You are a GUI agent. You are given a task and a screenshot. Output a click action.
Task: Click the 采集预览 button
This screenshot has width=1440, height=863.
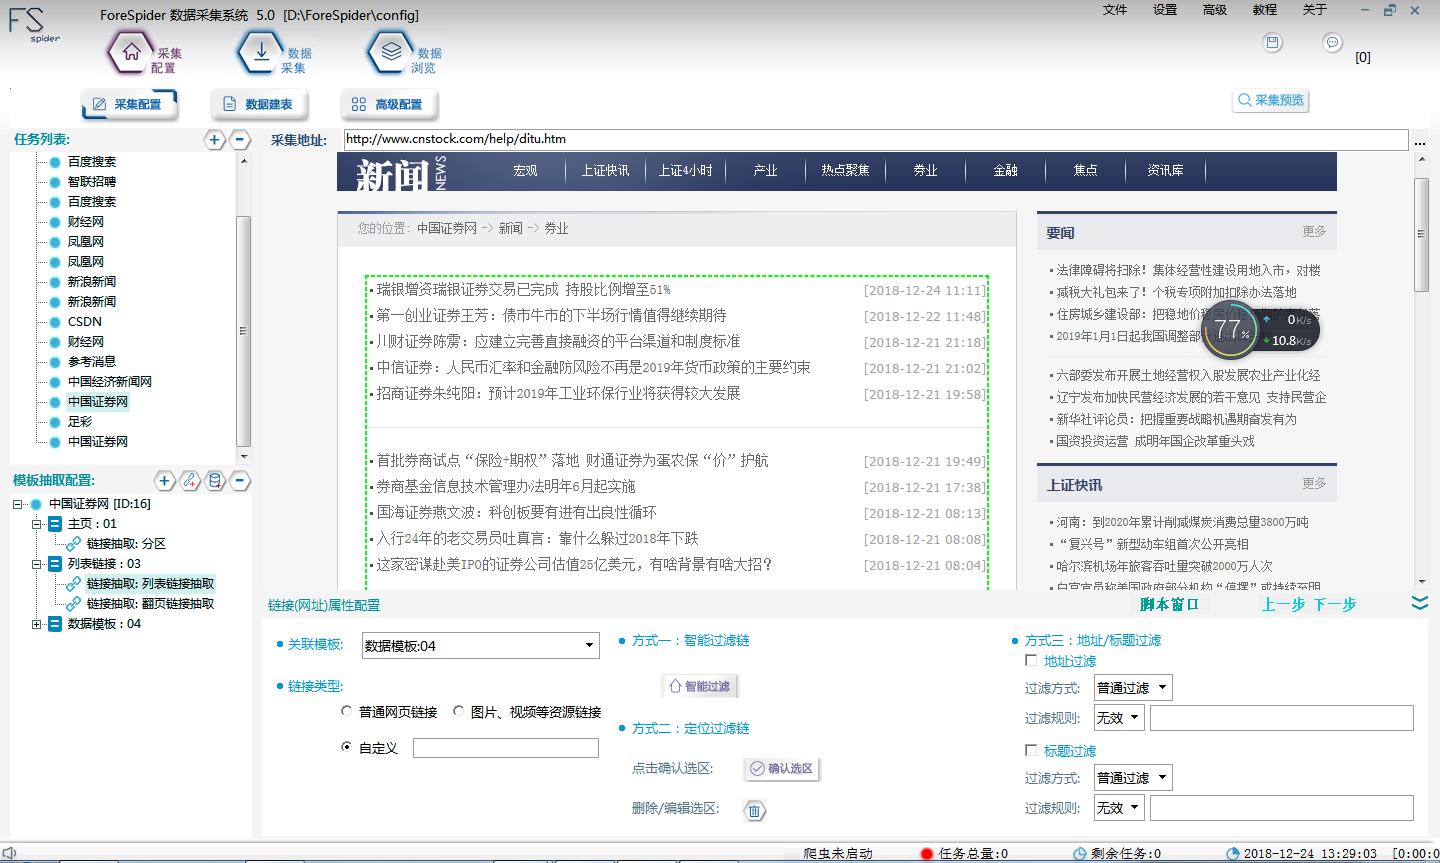coord(1270,100)
